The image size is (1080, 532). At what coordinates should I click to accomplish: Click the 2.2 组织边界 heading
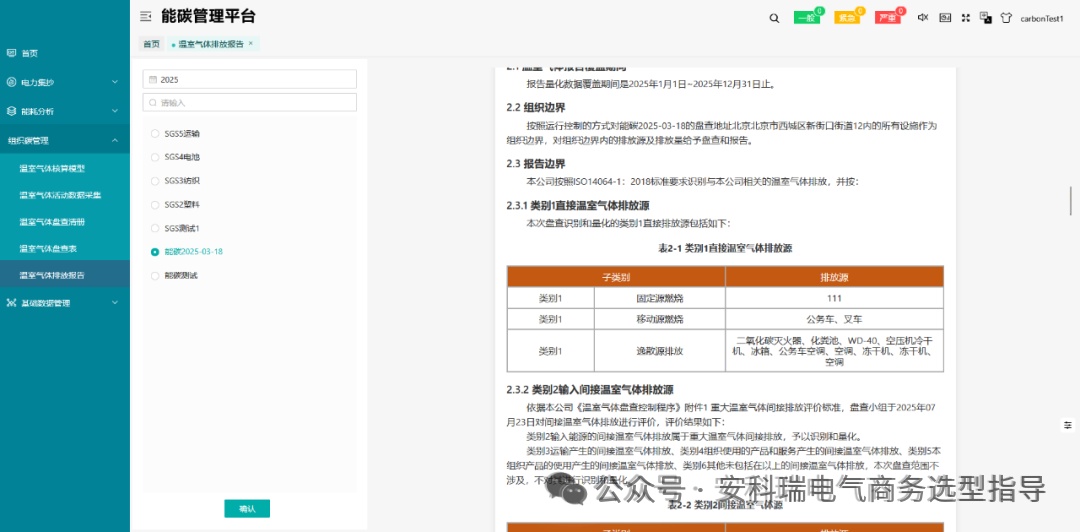[x=536, y=108]
